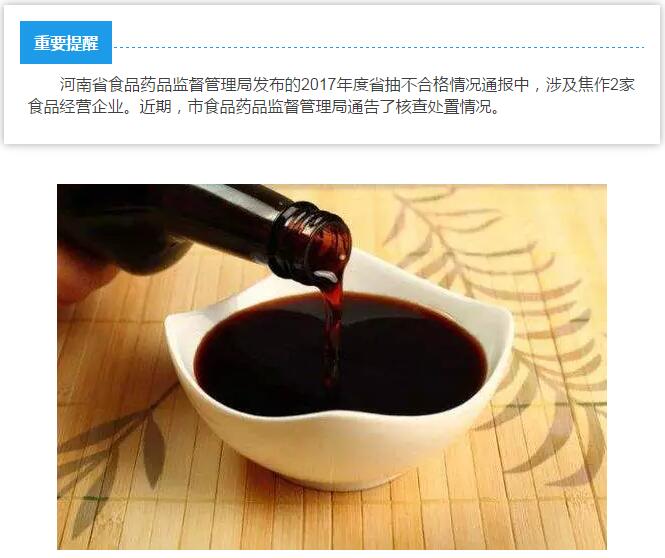665x558 pixels.
Task: Click the phrase 涉及焦作2家
Action: pos(590,85)
